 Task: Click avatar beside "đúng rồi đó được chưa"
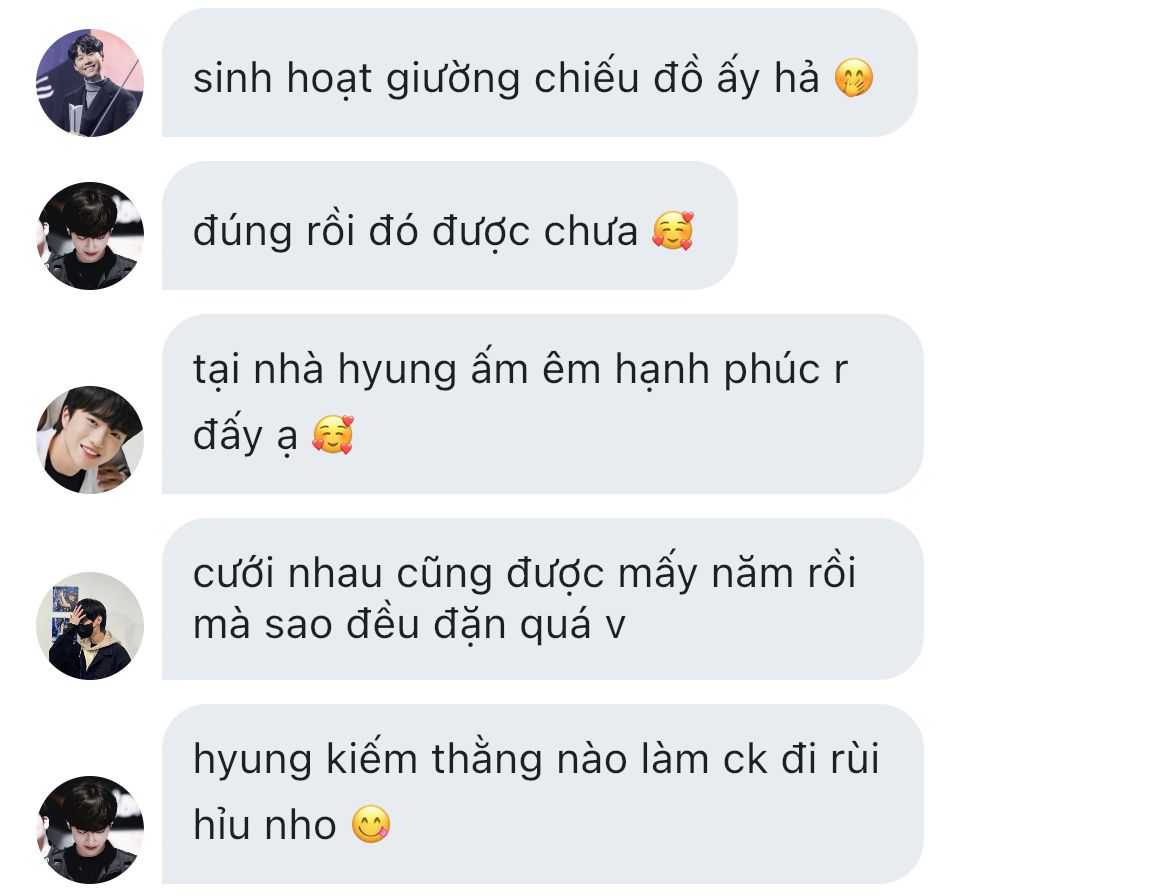click(x=90, y=236)
